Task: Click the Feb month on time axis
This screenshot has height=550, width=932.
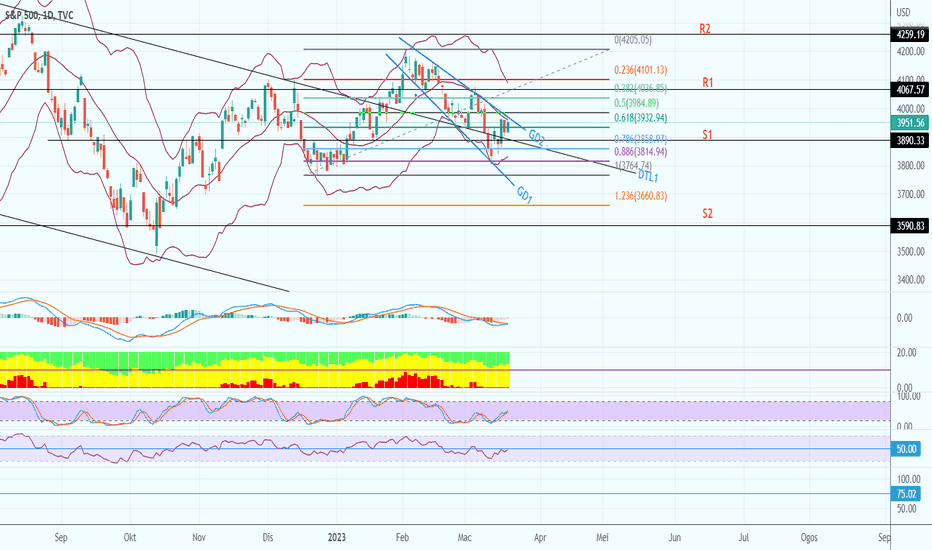Action: [x=402, y=538]
